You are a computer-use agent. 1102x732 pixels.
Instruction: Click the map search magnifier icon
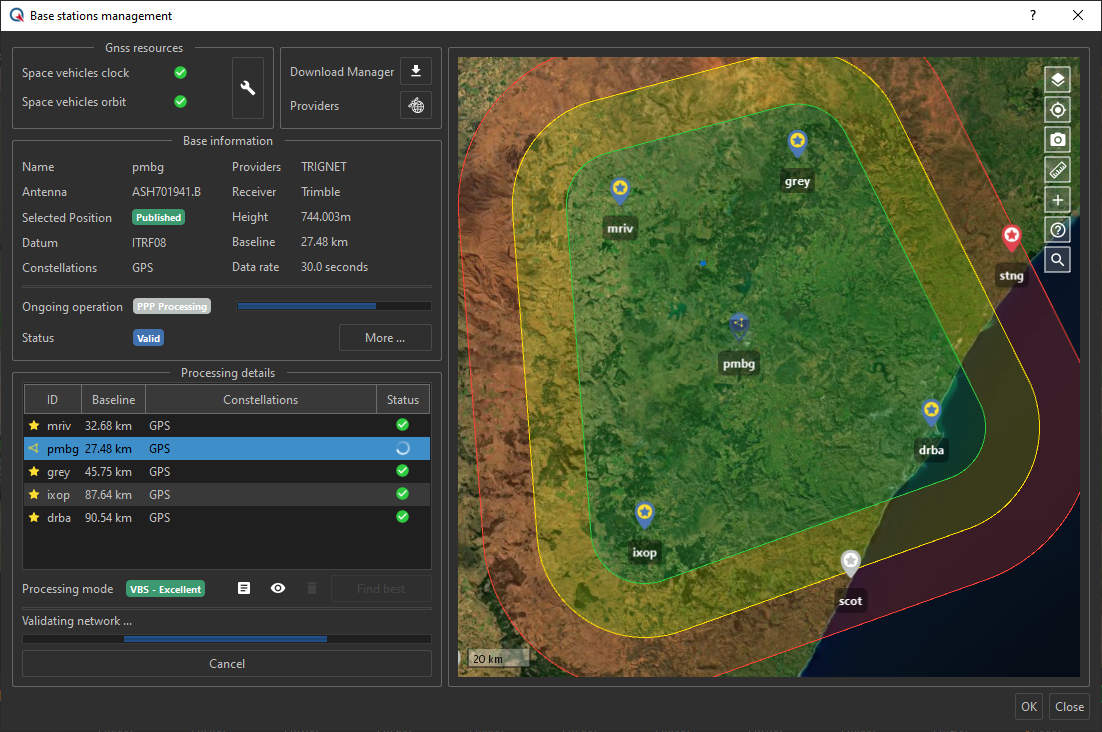[x=1057, y=260]
